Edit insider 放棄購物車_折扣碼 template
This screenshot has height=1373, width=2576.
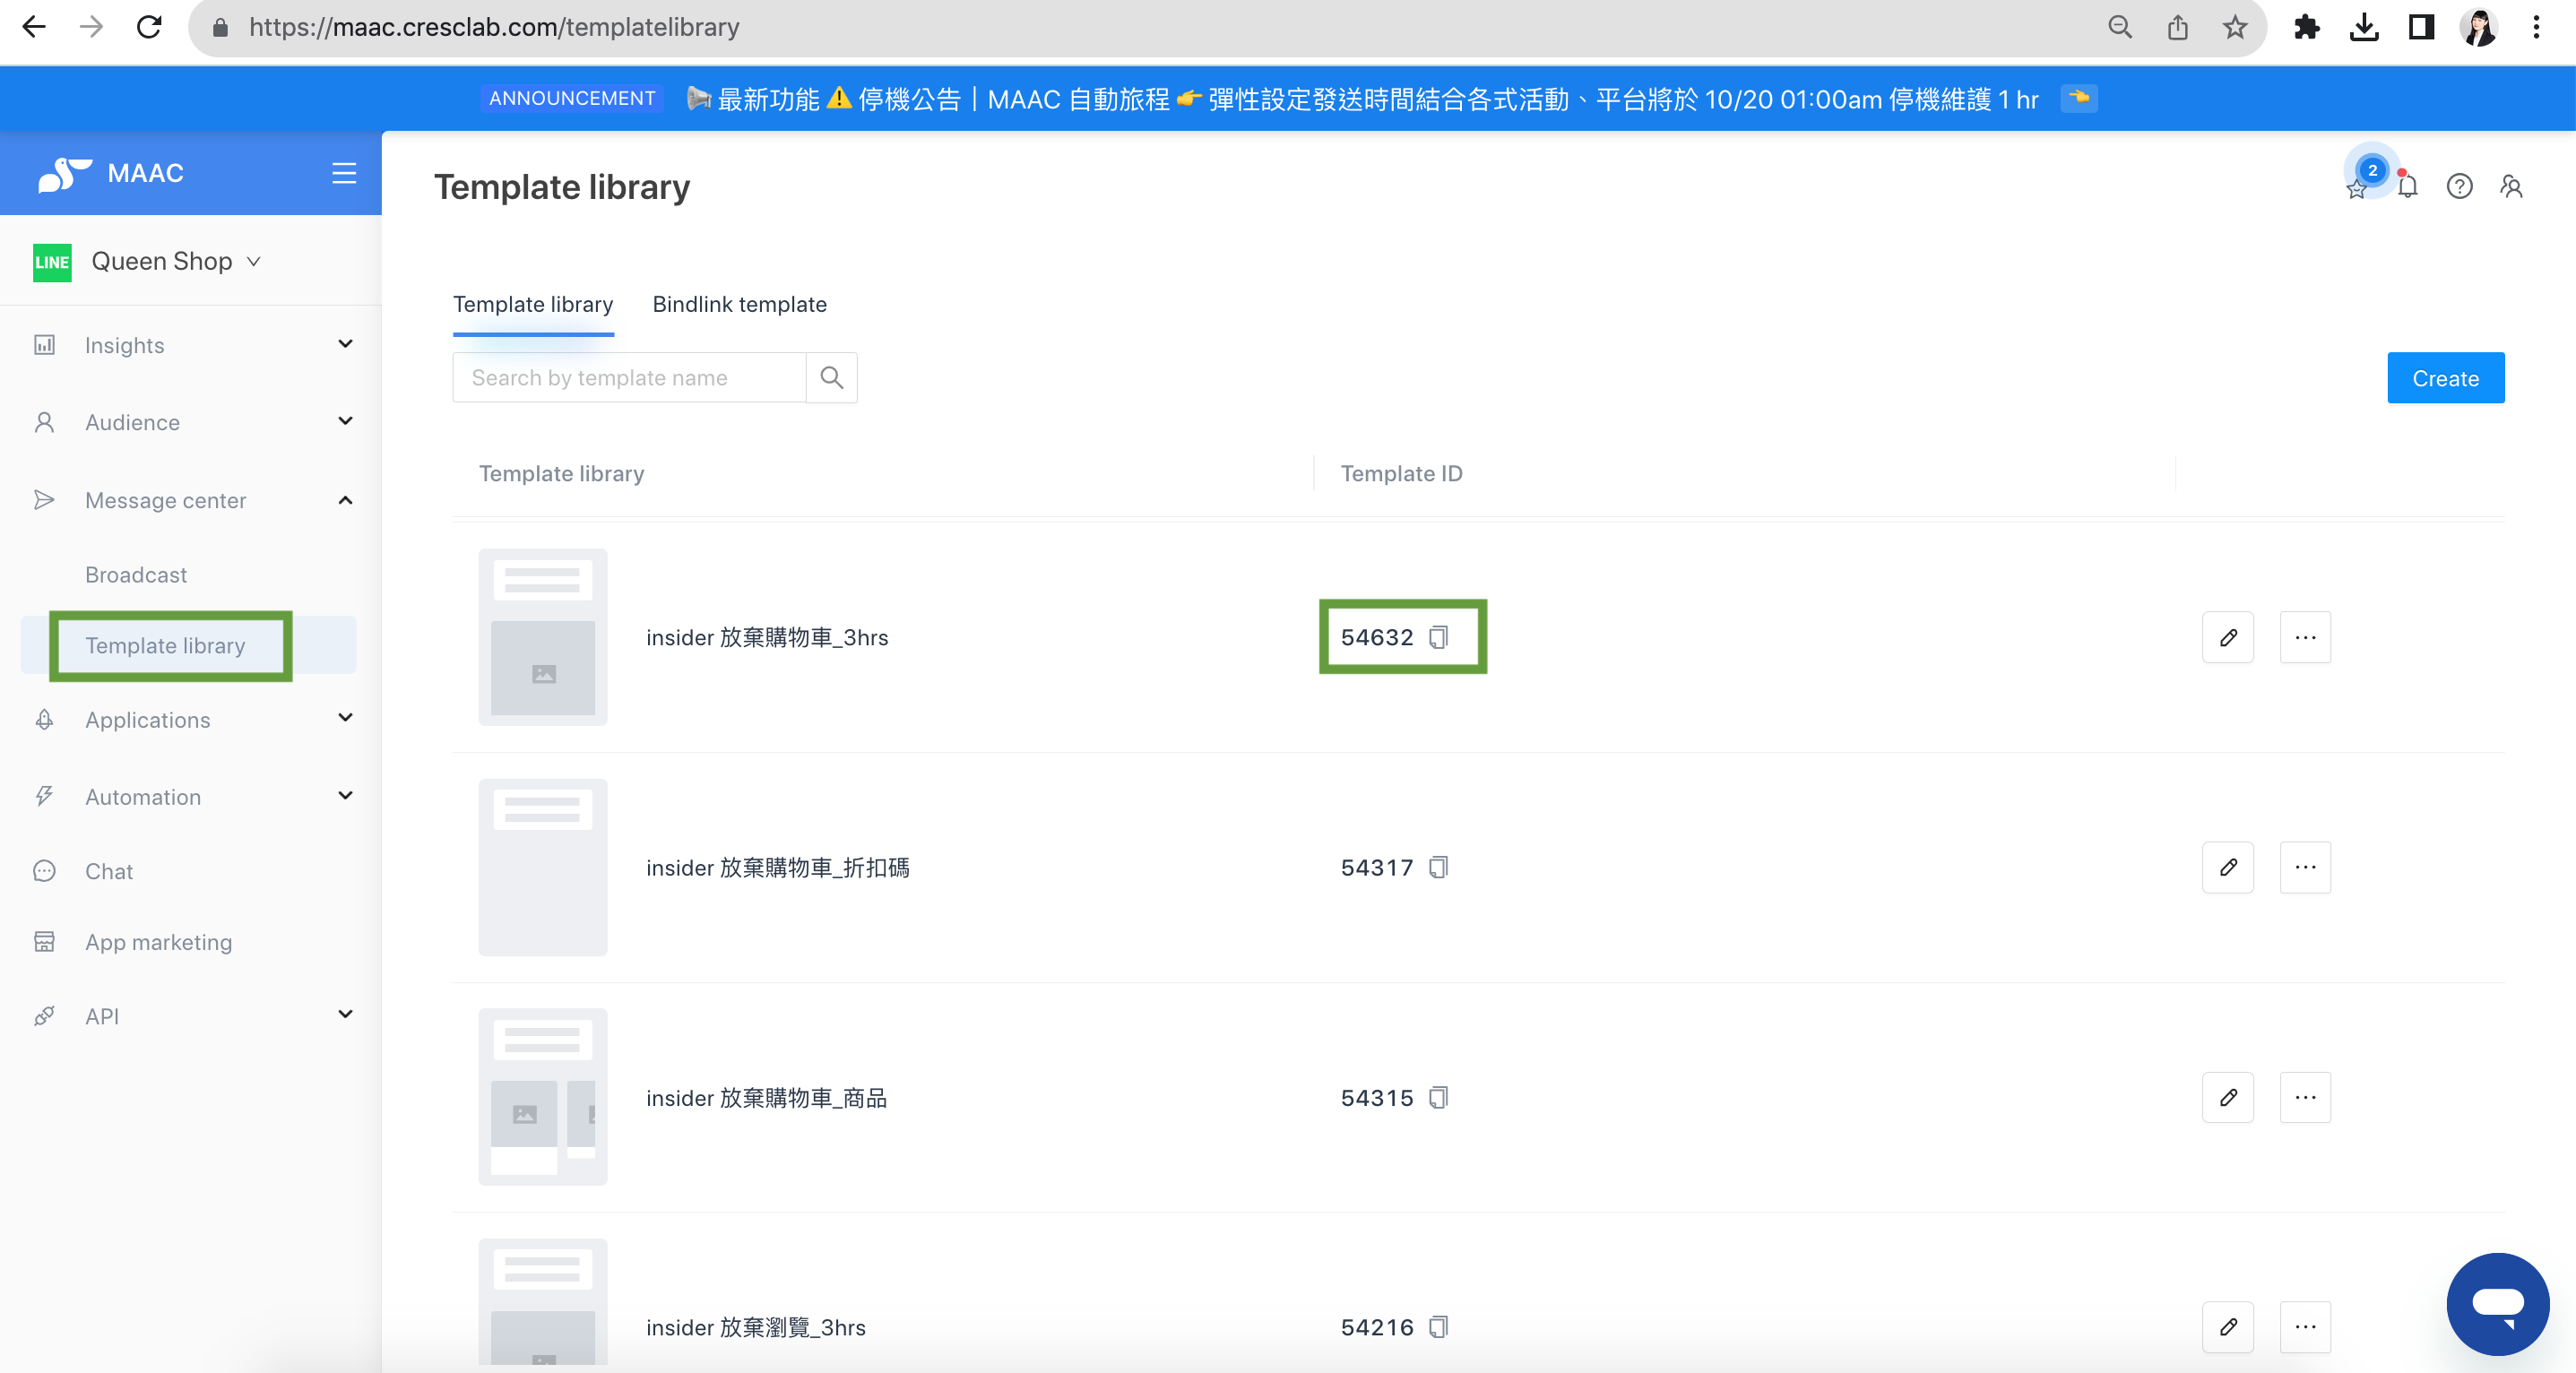pyautogui.click(x=2228, y=867)
